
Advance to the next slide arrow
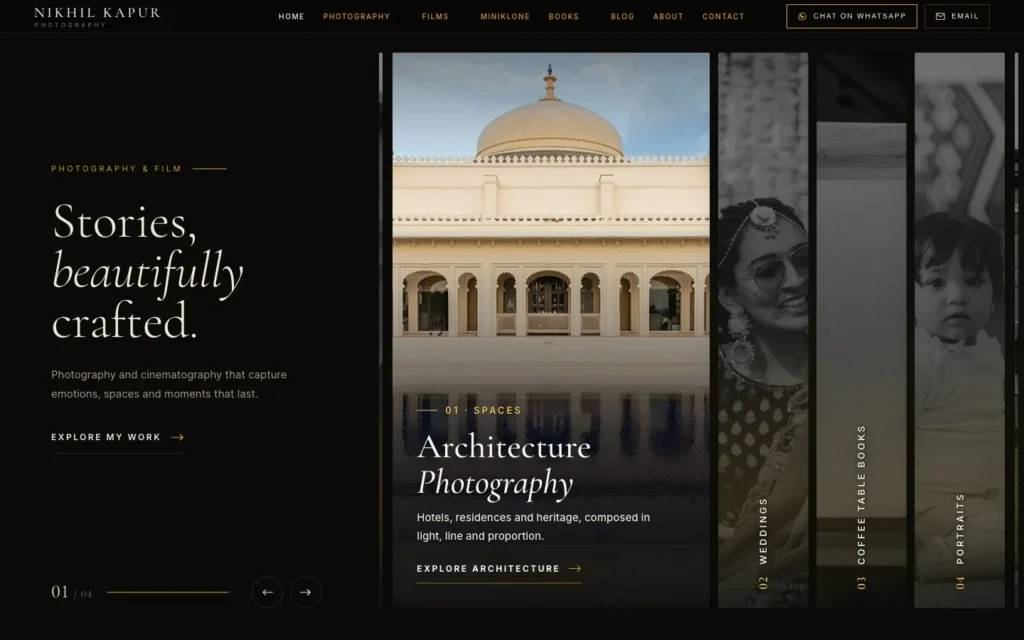point(306,592)
